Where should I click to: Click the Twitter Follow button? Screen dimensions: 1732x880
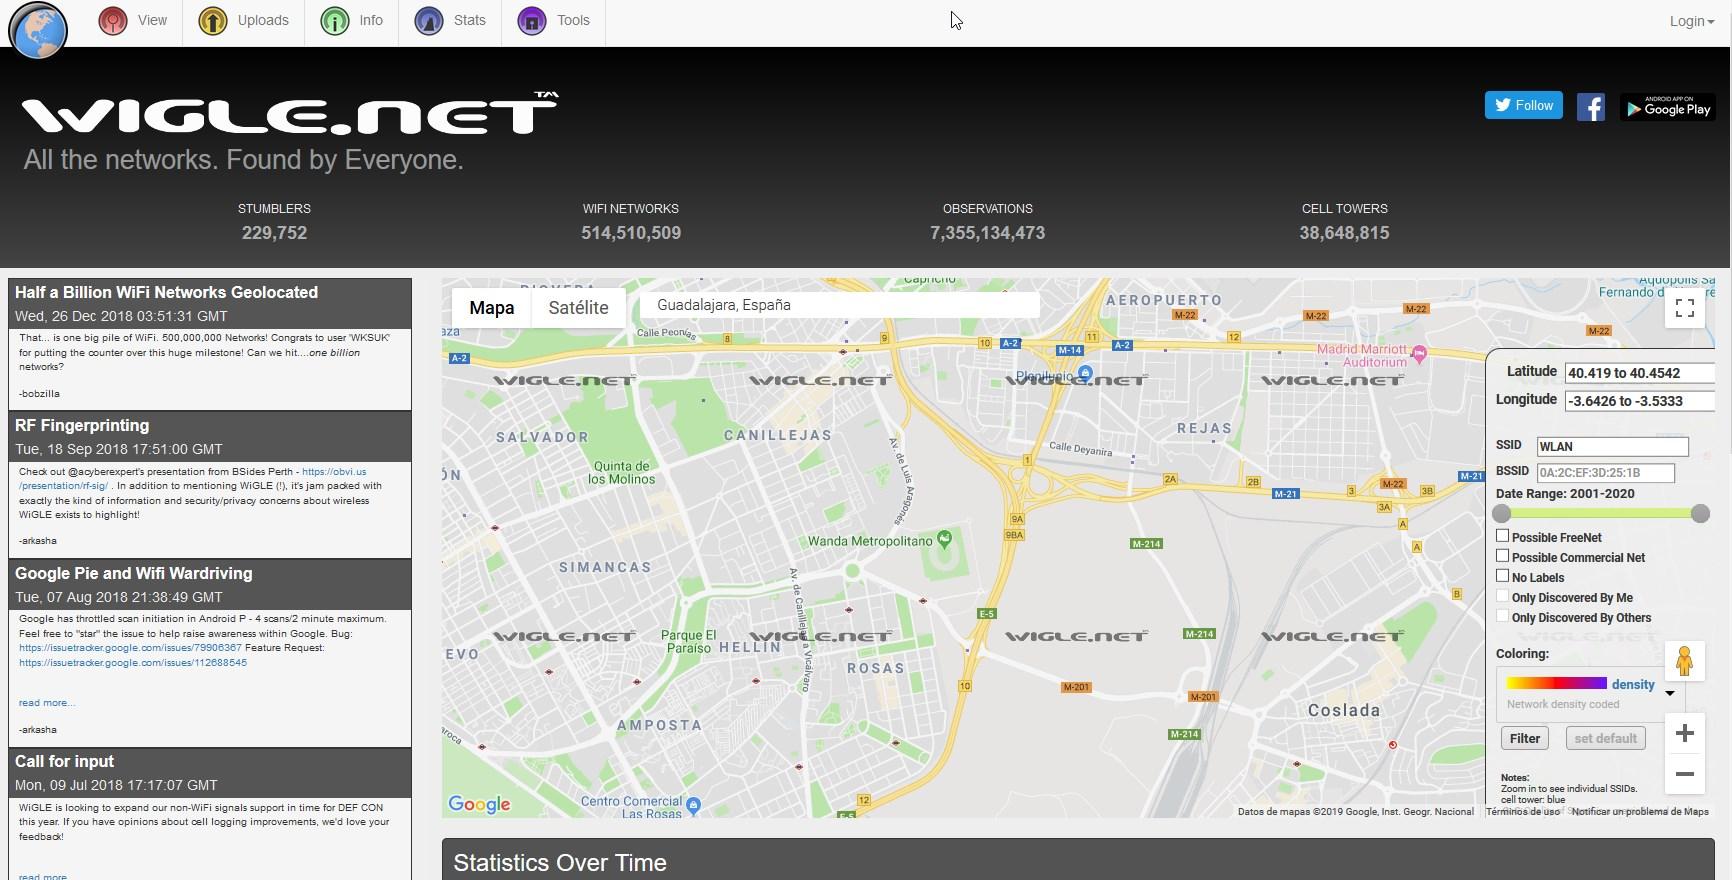tap(1523, 105)
